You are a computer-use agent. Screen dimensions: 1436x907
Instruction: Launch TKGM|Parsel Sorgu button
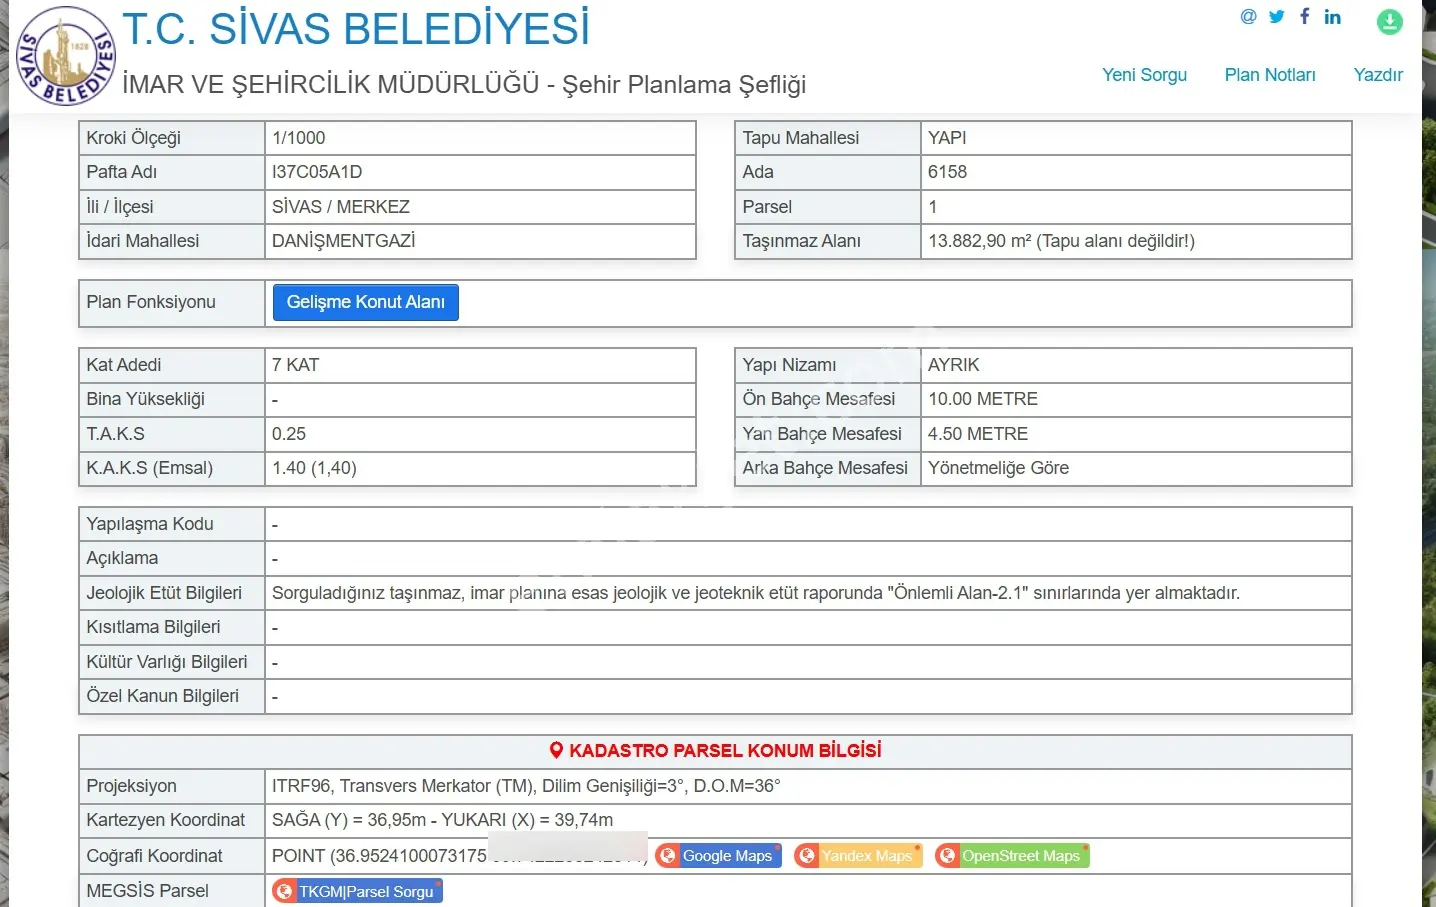pos(357,891)
